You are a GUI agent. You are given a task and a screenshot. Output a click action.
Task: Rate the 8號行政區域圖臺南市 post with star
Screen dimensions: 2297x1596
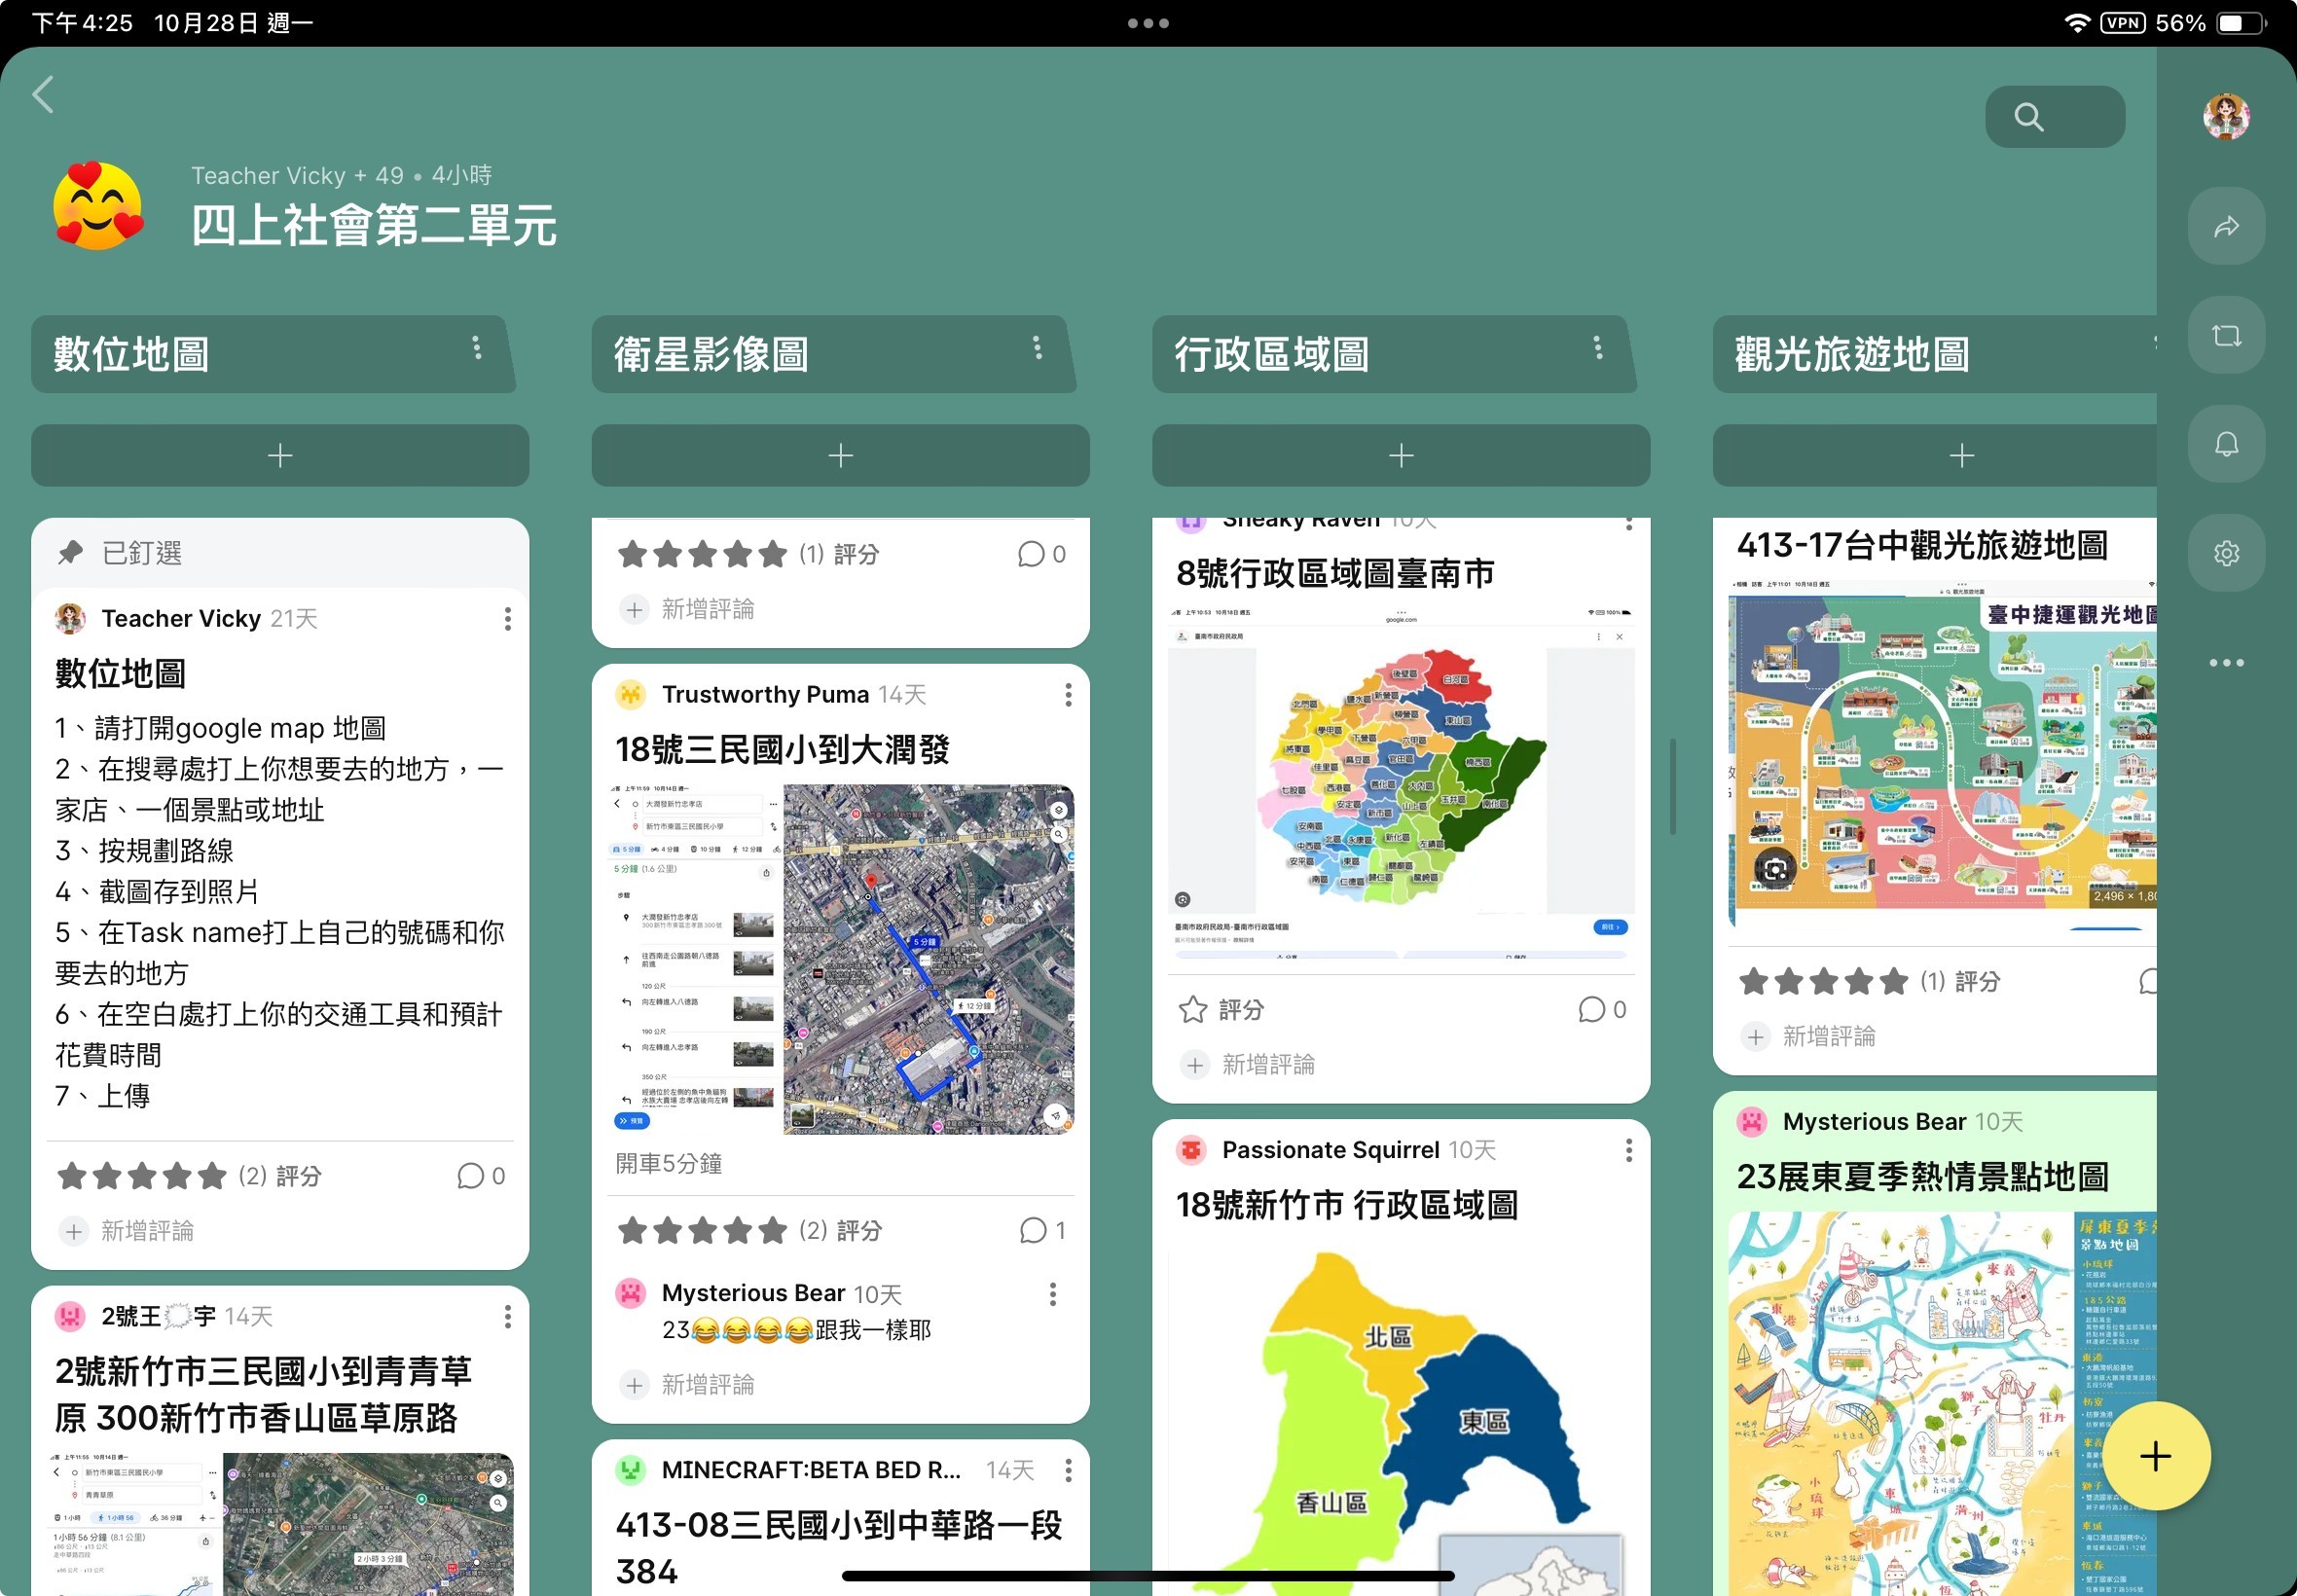tap(1193, 1009)
